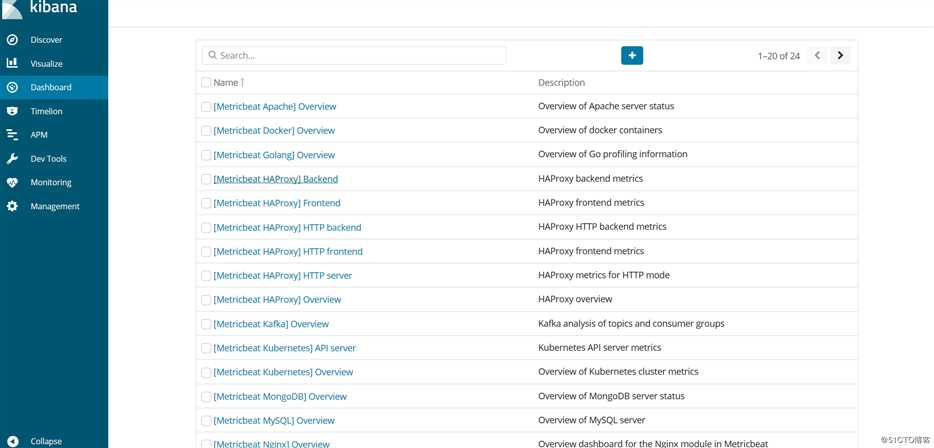Open [Metricbeat MySQL] Overview dashboard
Image resolution: width=934 pixels, height=448 pixels.
tap(274, 421)
